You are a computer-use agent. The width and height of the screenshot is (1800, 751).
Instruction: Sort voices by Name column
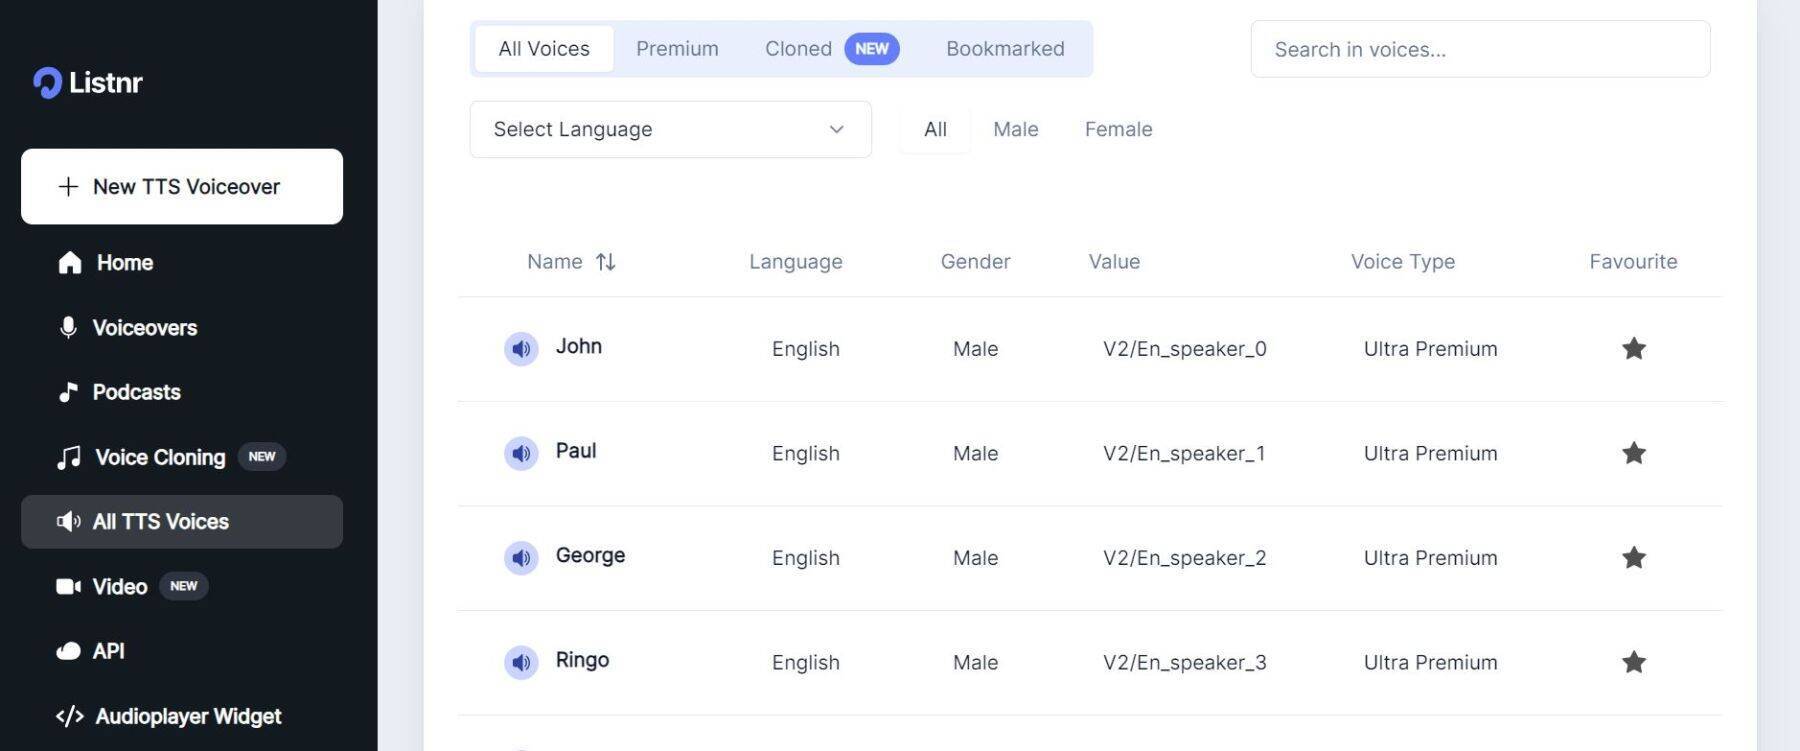pos(605,262)
